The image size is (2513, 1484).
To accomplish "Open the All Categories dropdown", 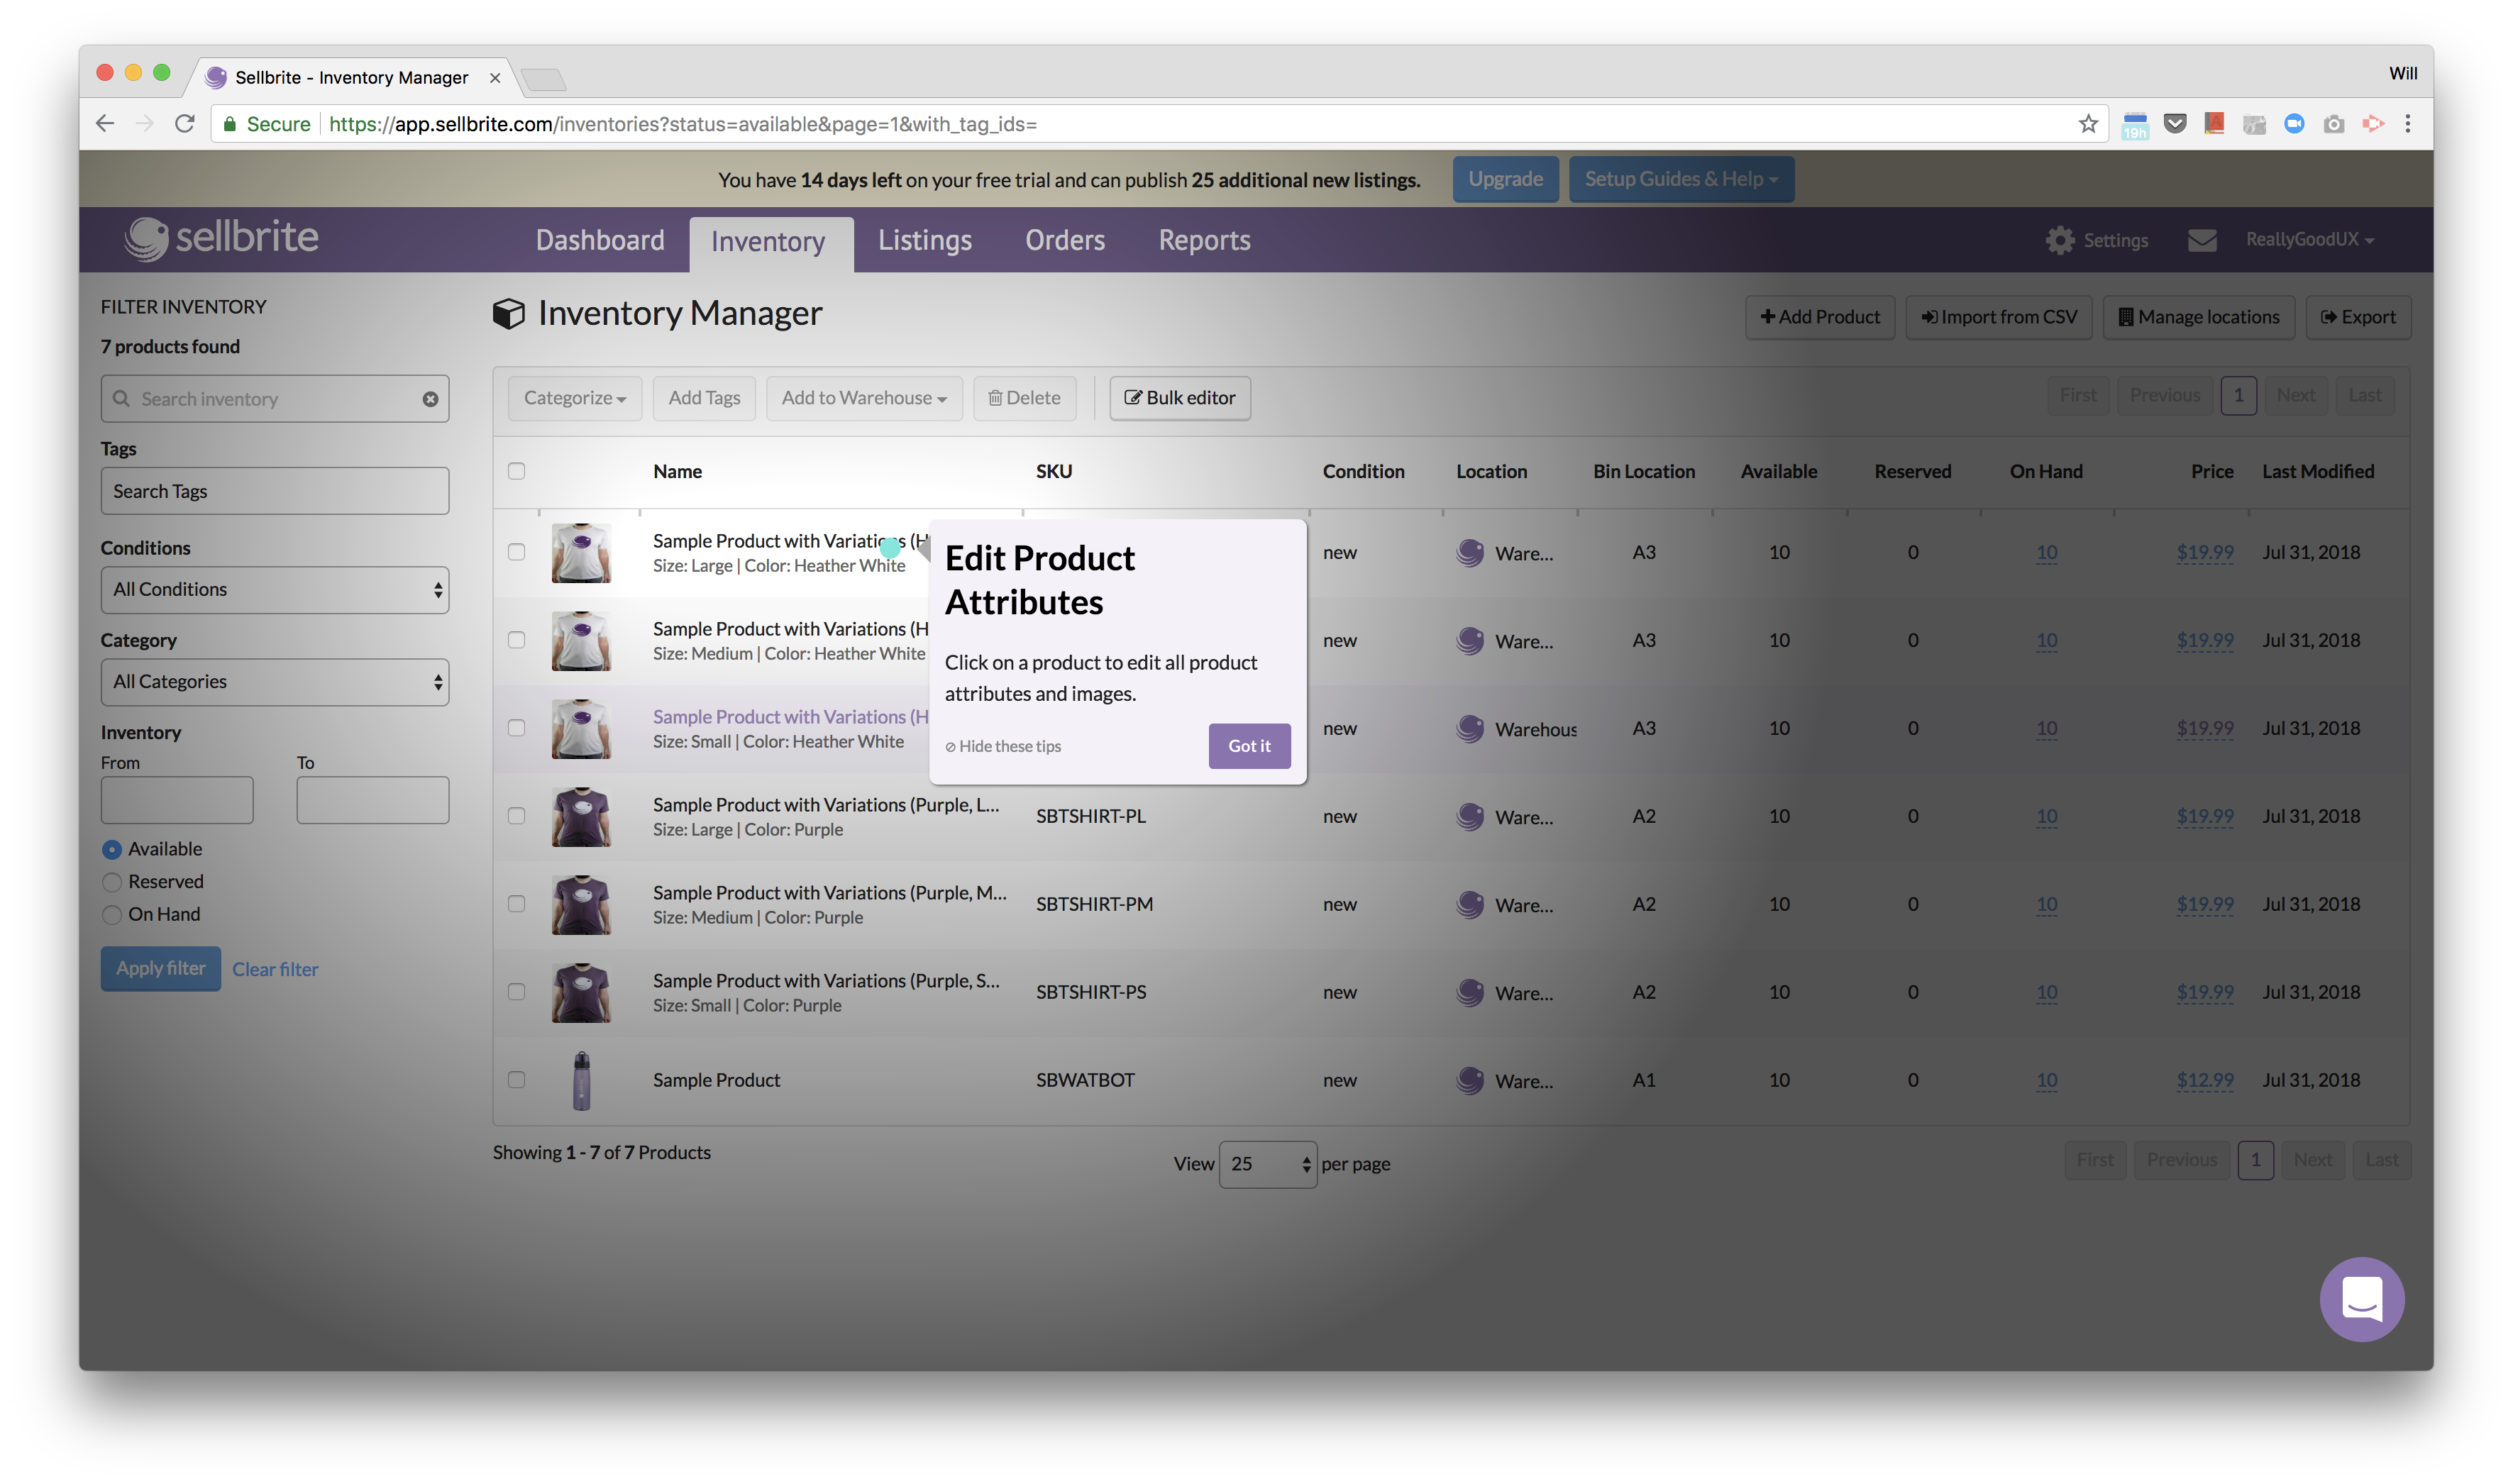I will 275,682.
